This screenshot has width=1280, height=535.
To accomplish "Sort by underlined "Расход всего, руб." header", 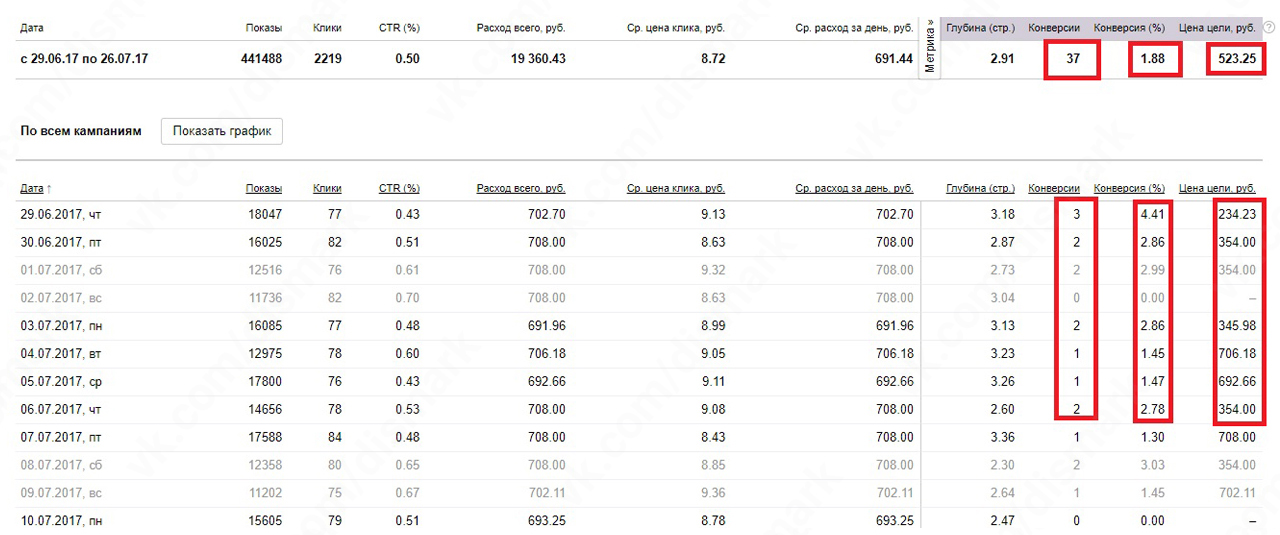I will pyautogui.click(x=521, y=188).
